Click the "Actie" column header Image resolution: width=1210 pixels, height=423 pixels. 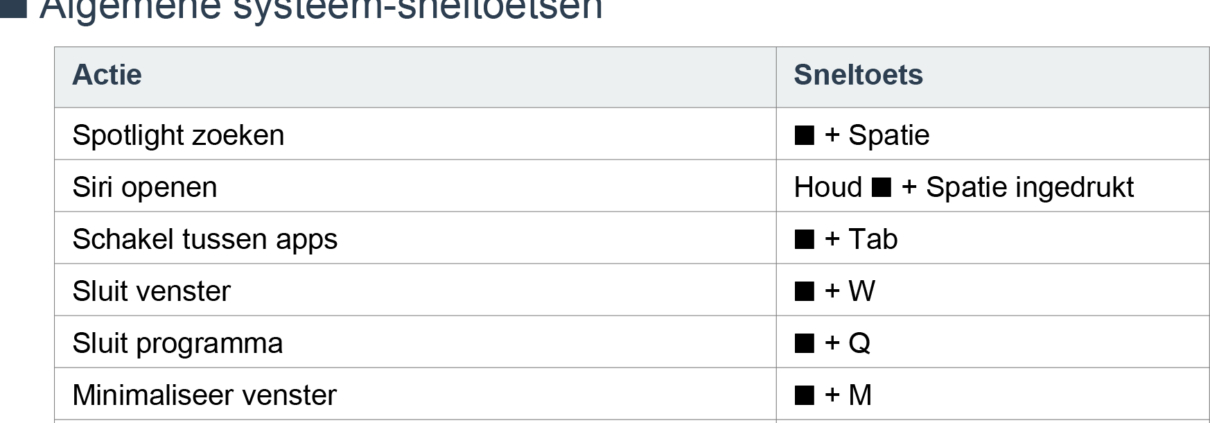tap(107, 75)
